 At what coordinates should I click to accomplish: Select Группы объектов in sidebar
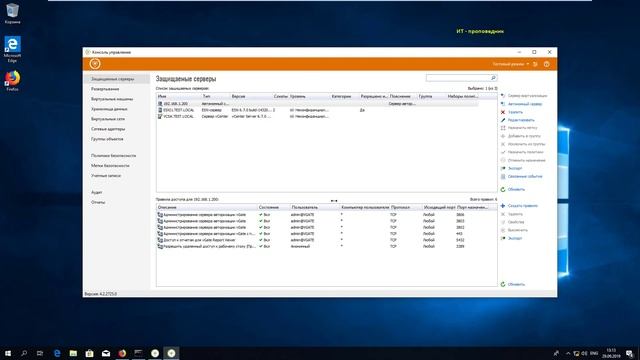coord(107,139)
